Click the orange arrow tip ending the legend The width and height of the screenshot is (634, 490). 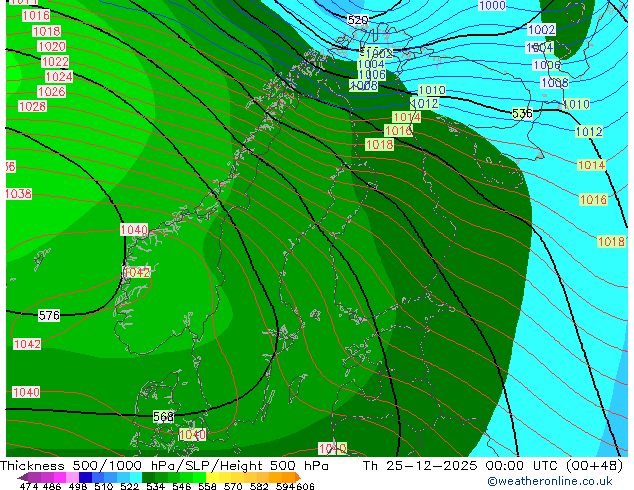(x=298, y=477)
